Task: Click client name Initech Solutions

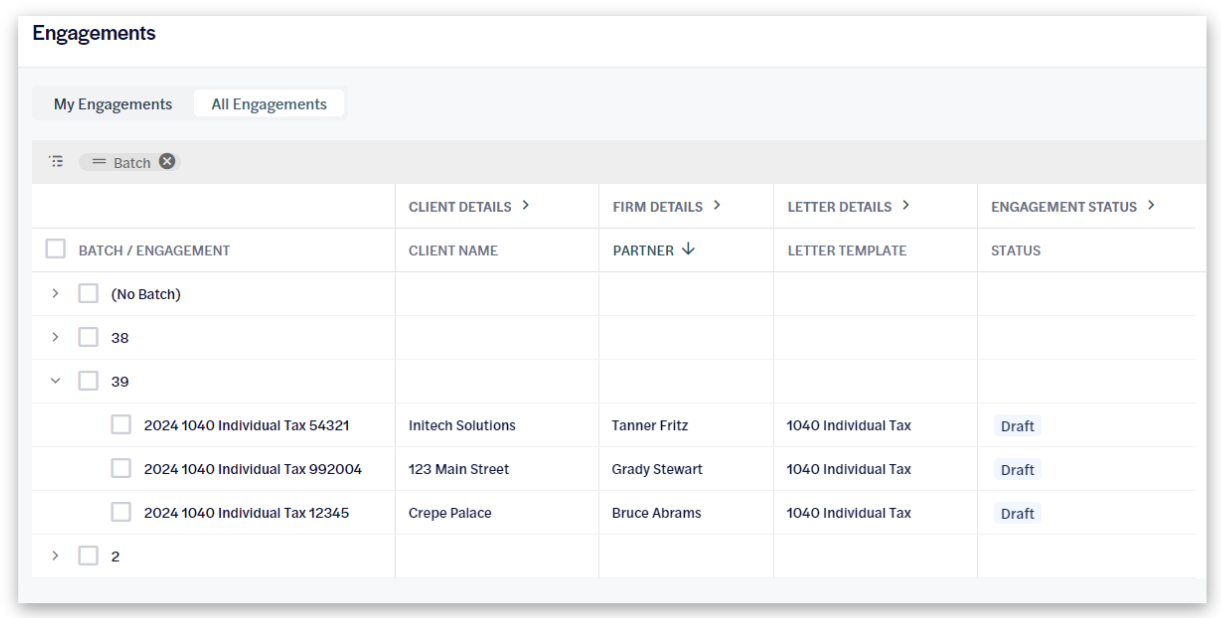Action: [x=462, y=425]
